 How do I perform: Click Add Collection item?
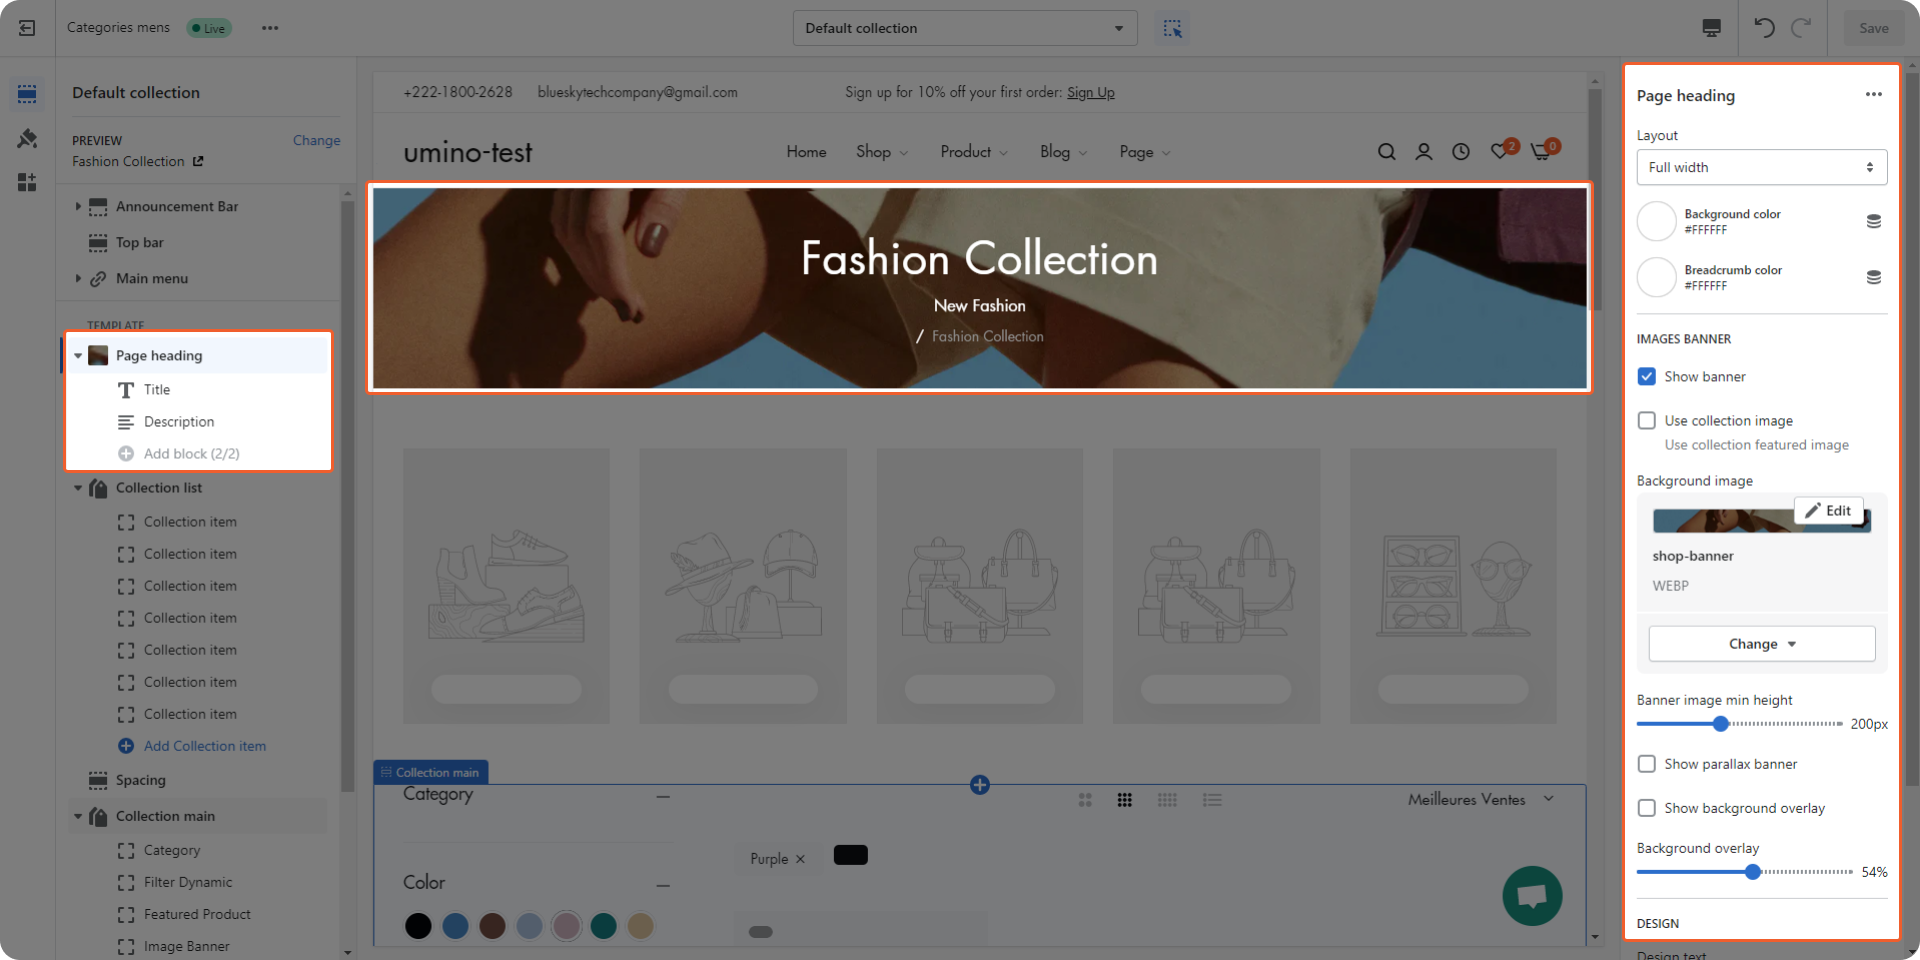pyautogui.click(x=204, y=746)
